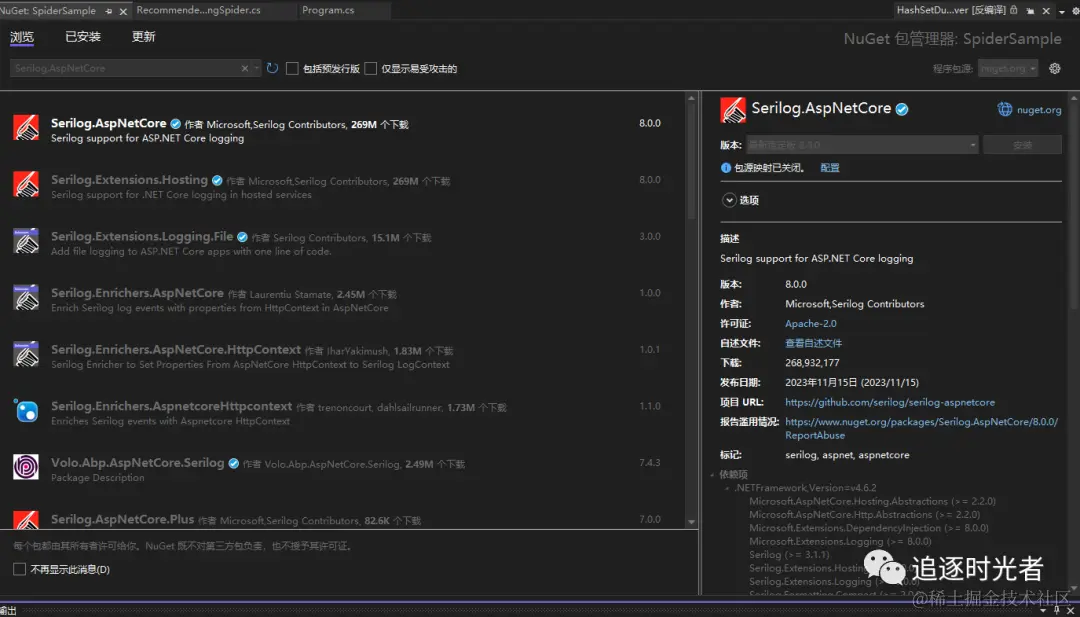Click the globe icon beside nuget.org
The height and width of the screenshot is (617, 1080).
[1005, 109]
